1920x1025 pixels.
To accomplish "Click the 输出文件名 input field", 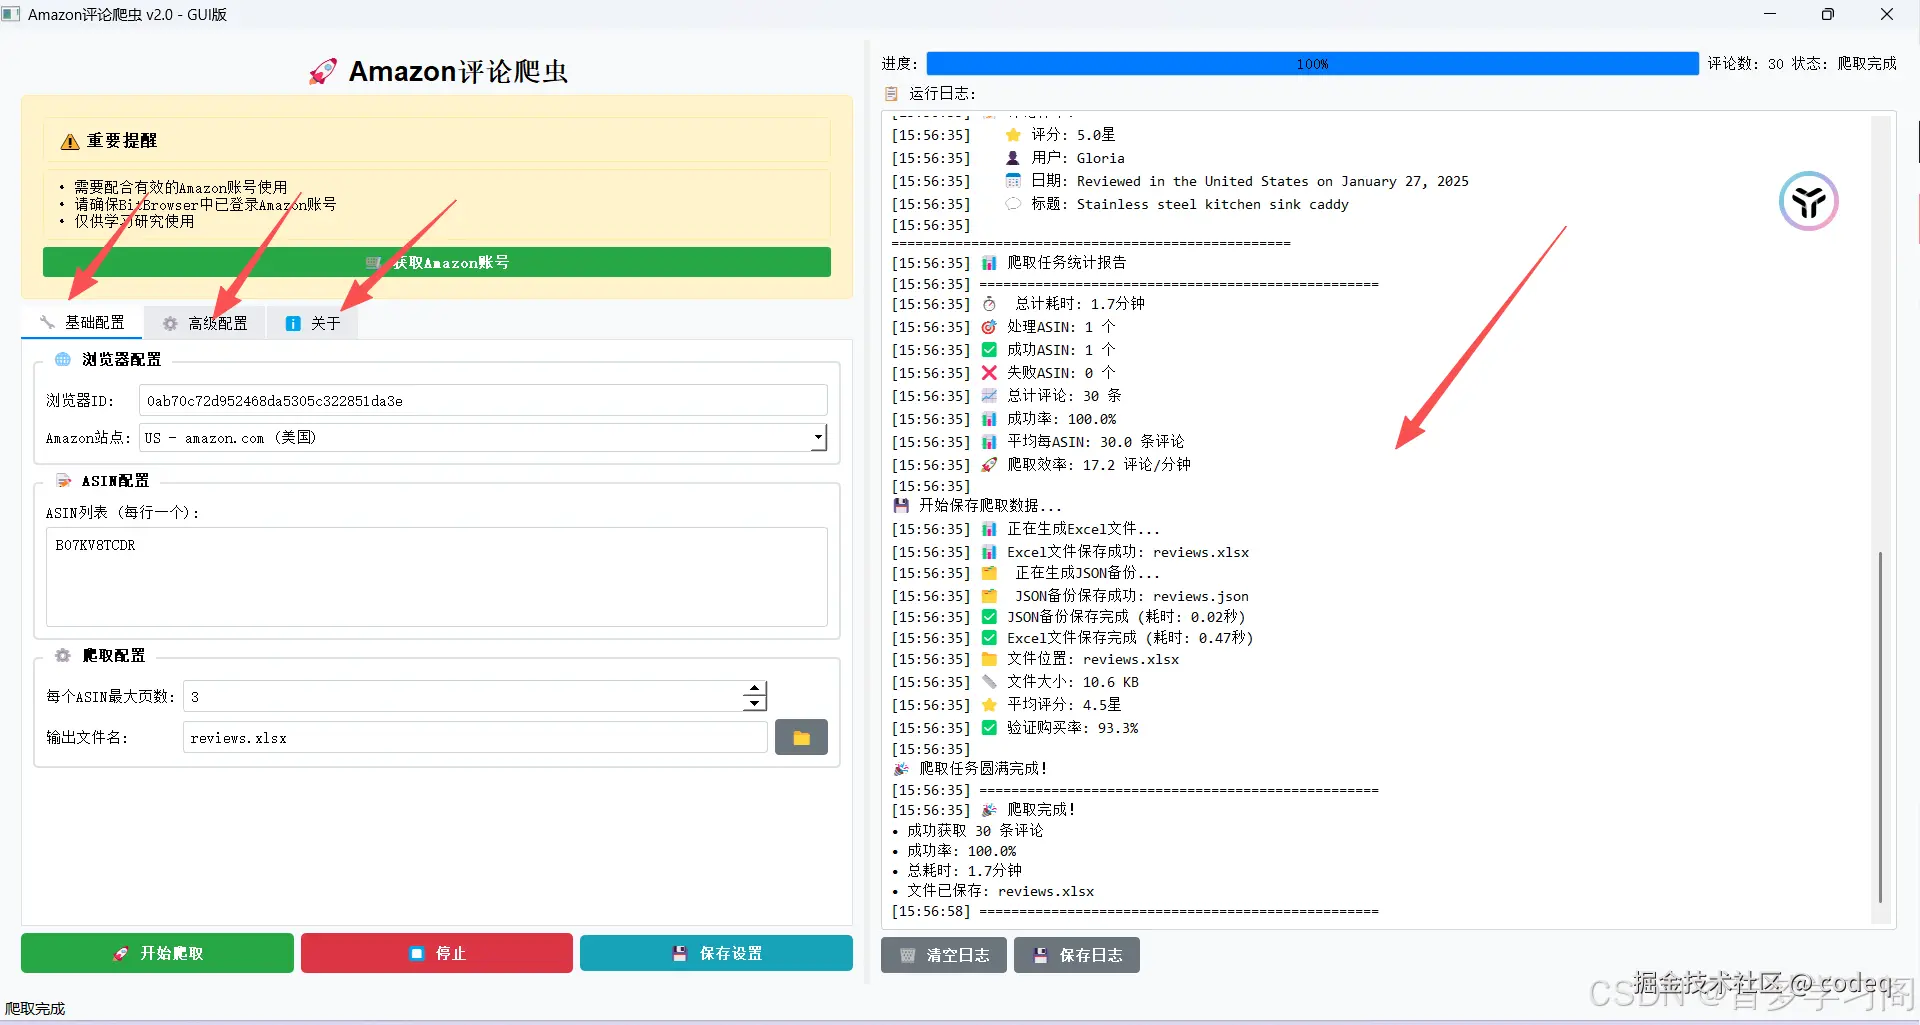I will pyautogui.click(x=475, y=738).
